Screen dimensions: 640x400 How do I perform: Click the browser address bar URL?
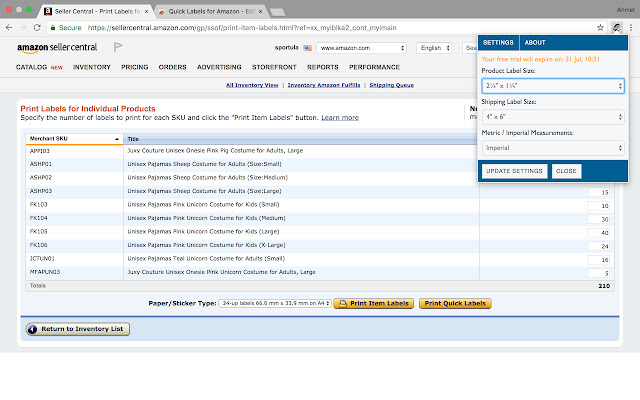(242, 28)
